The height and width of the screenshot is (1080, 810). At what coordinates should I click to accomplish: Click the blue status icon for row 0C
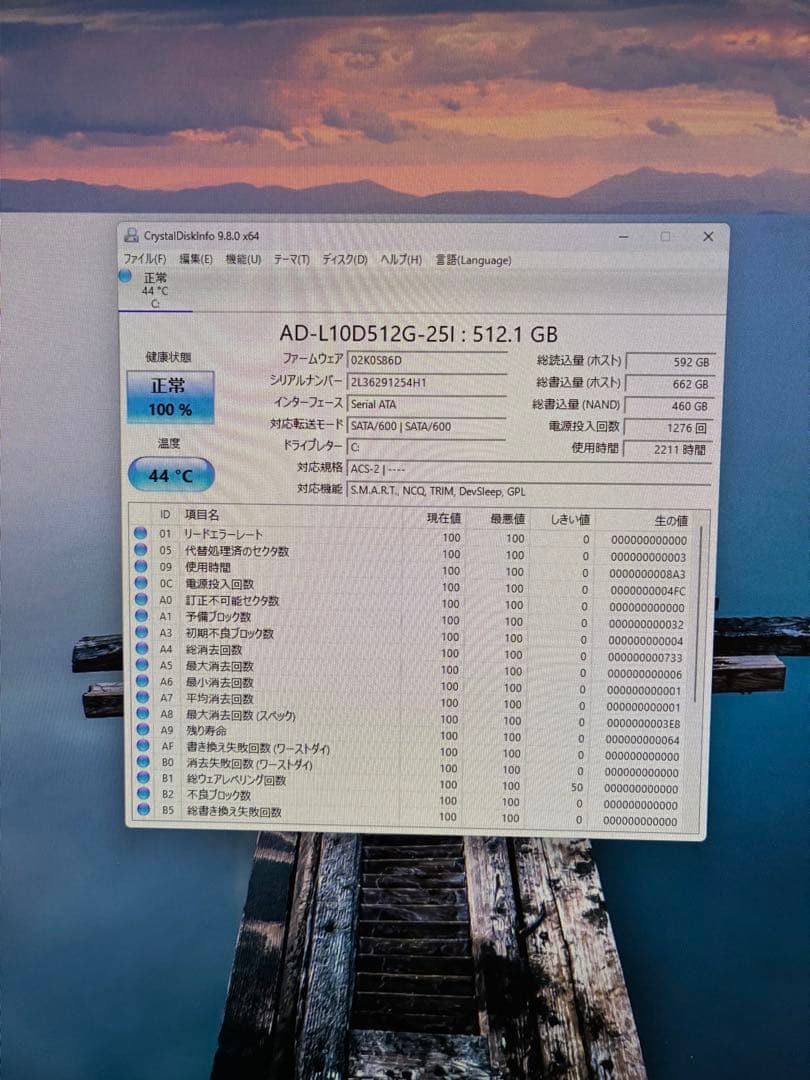click(141, 582)
